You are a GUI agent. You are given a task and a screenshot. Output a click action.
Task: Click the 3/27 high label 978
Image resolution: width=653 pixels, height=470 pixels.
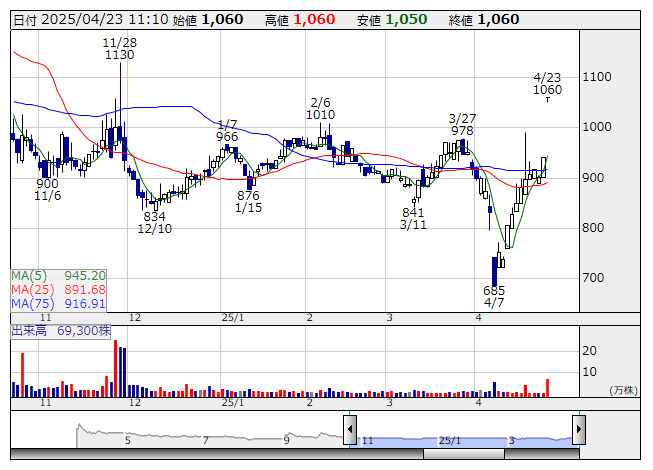coord(462,131)
